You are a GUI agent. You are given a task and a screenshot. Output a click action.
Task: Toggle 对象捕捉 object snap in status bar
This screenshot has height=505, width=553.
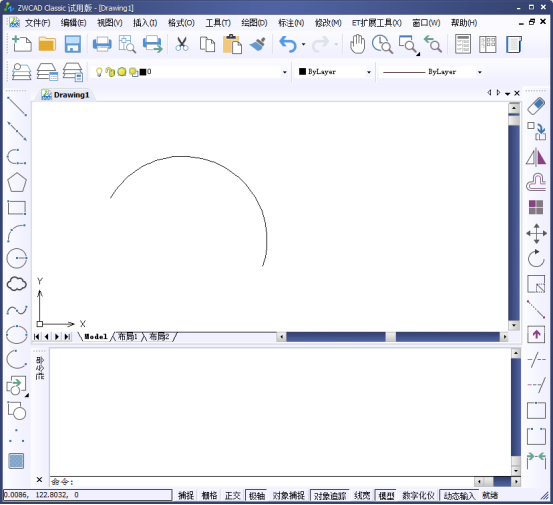point(288,495)
